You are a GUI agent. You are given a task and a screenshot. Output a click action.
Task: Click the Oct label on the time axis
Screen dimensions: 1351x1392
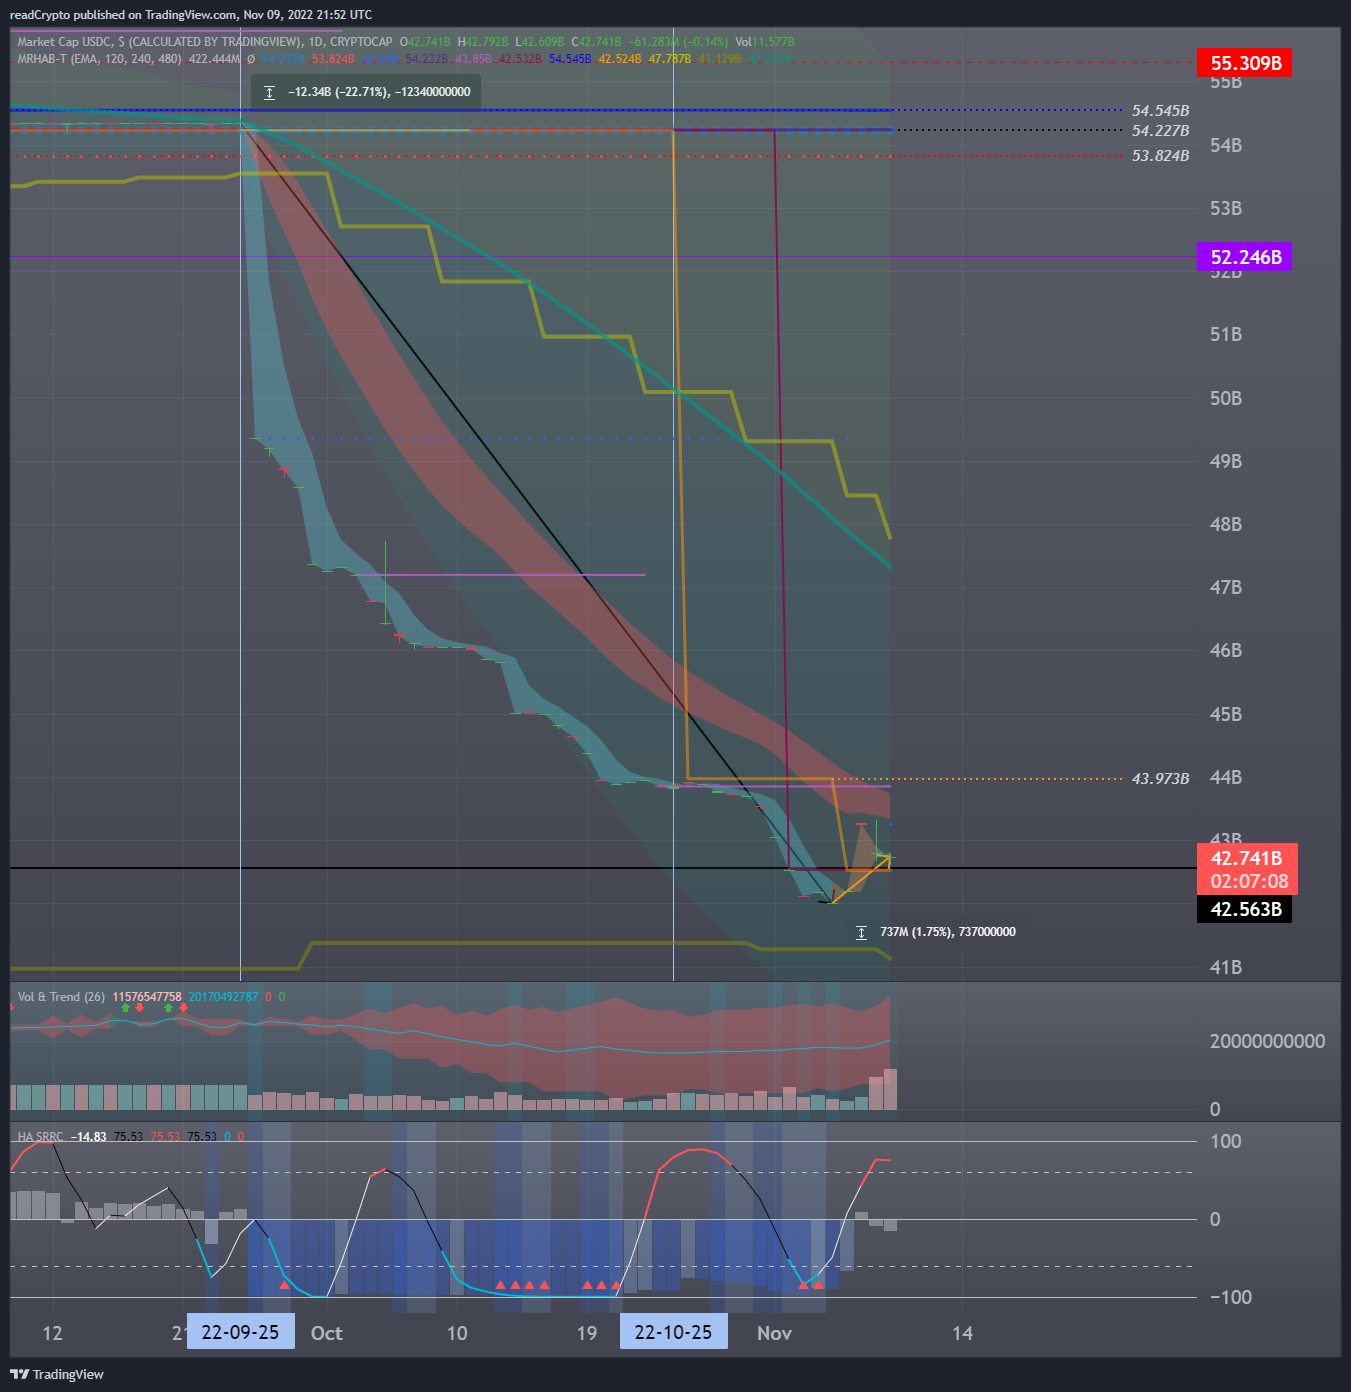pos(326,1333)
